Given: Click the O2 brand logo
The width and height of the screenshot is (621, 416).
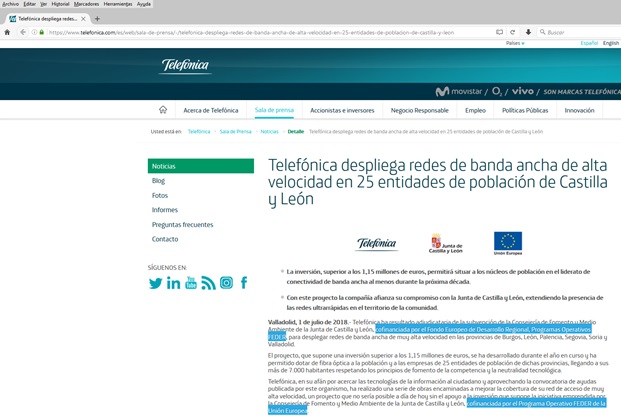Looking at the screenshot, I should (497, 92).
